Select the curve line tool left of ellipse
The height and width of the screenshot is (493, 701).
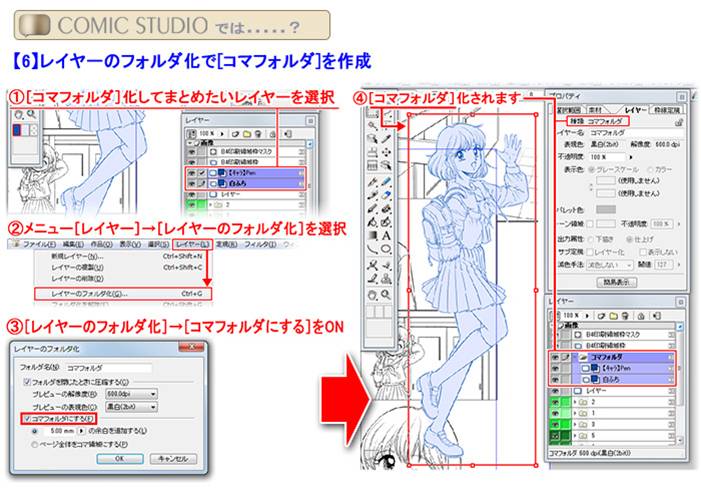[372, 249]
